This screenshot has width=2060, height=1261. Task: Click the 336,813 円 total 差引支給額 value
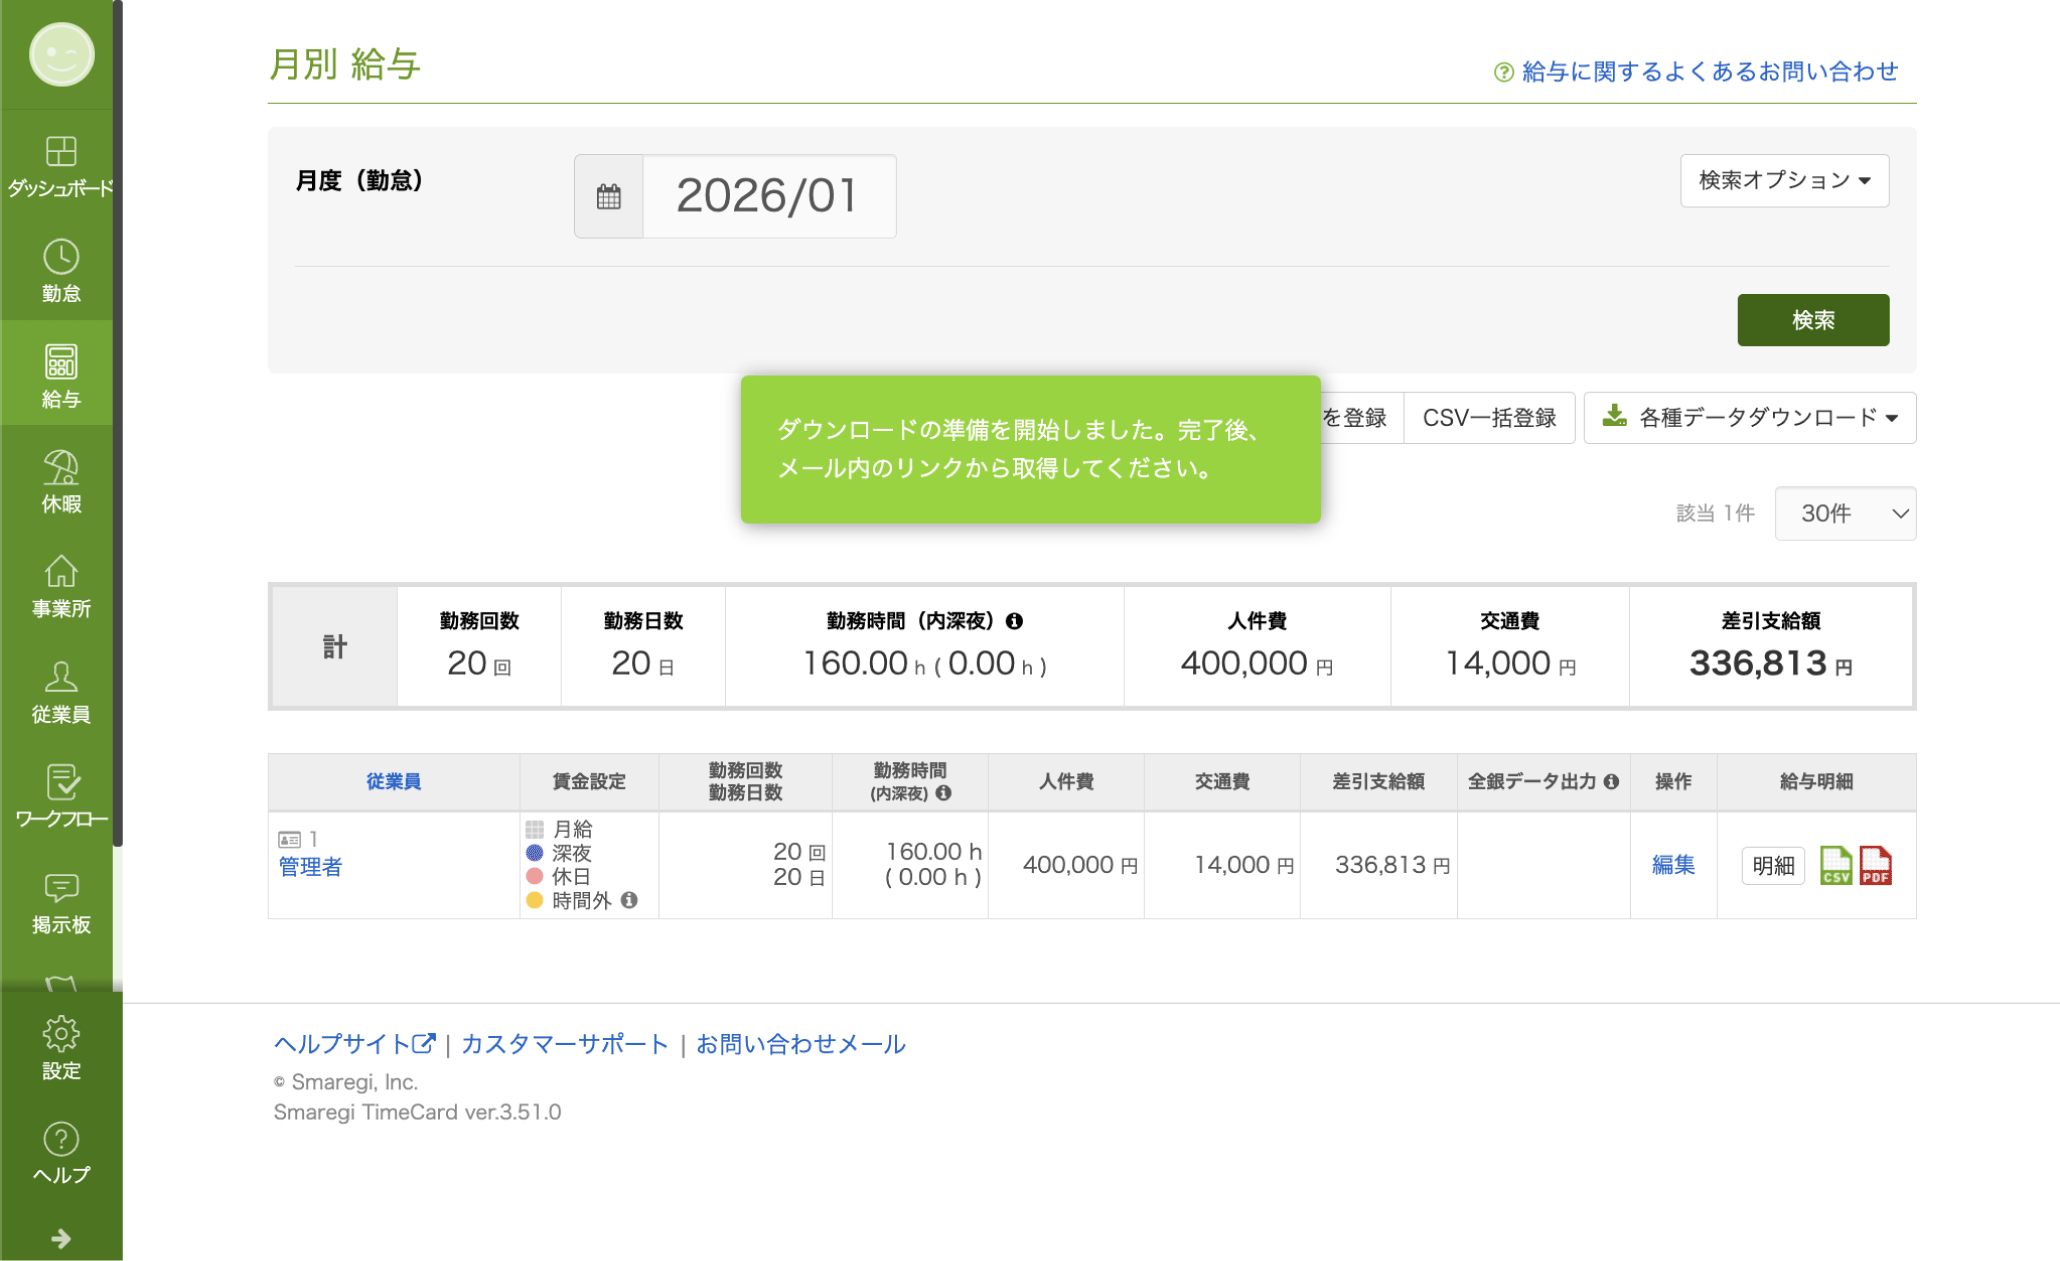click(x=1770, y=663)
